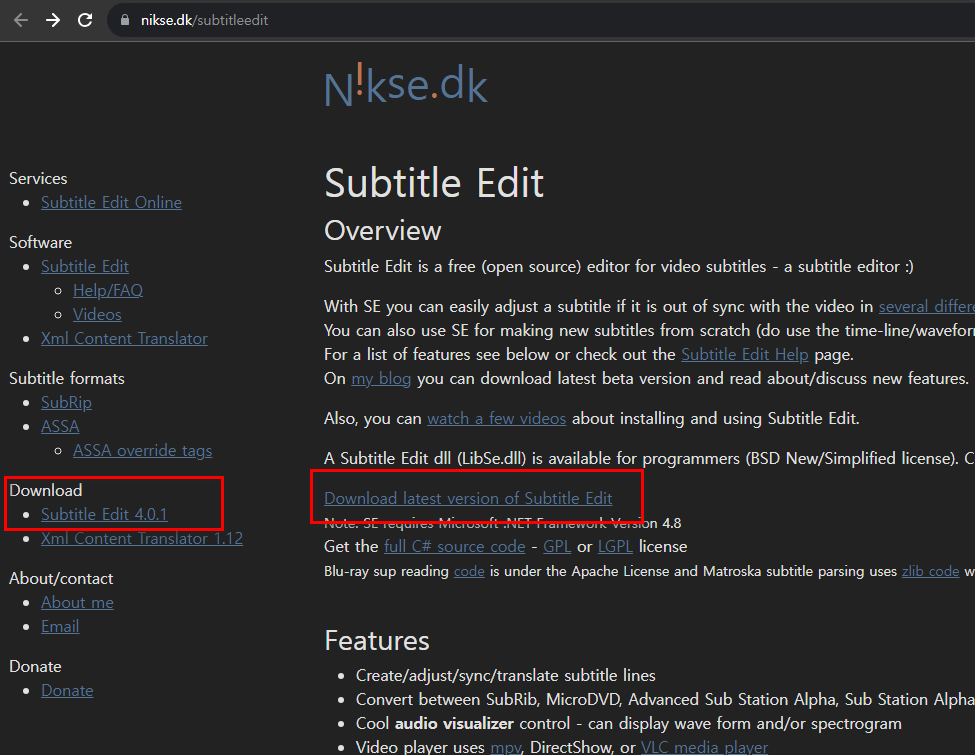975x755 pixels.
Task: Open the Donate link
Action: [x=67, y=690]
